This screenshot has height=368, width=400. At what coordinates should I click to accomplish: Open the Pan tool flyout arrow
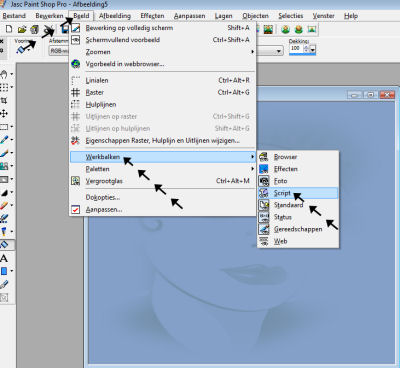pos(12,74)
